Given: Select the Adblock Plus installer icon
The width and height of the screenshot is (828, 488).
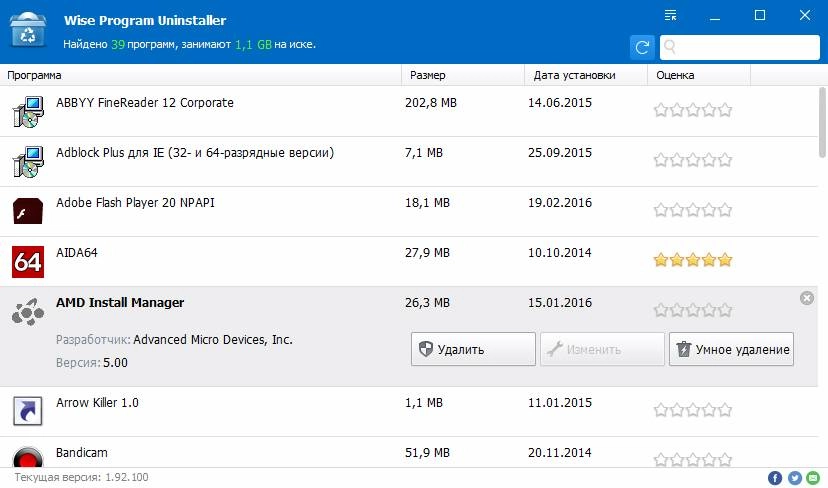Looking at the screenshot, I should (28, 162).
